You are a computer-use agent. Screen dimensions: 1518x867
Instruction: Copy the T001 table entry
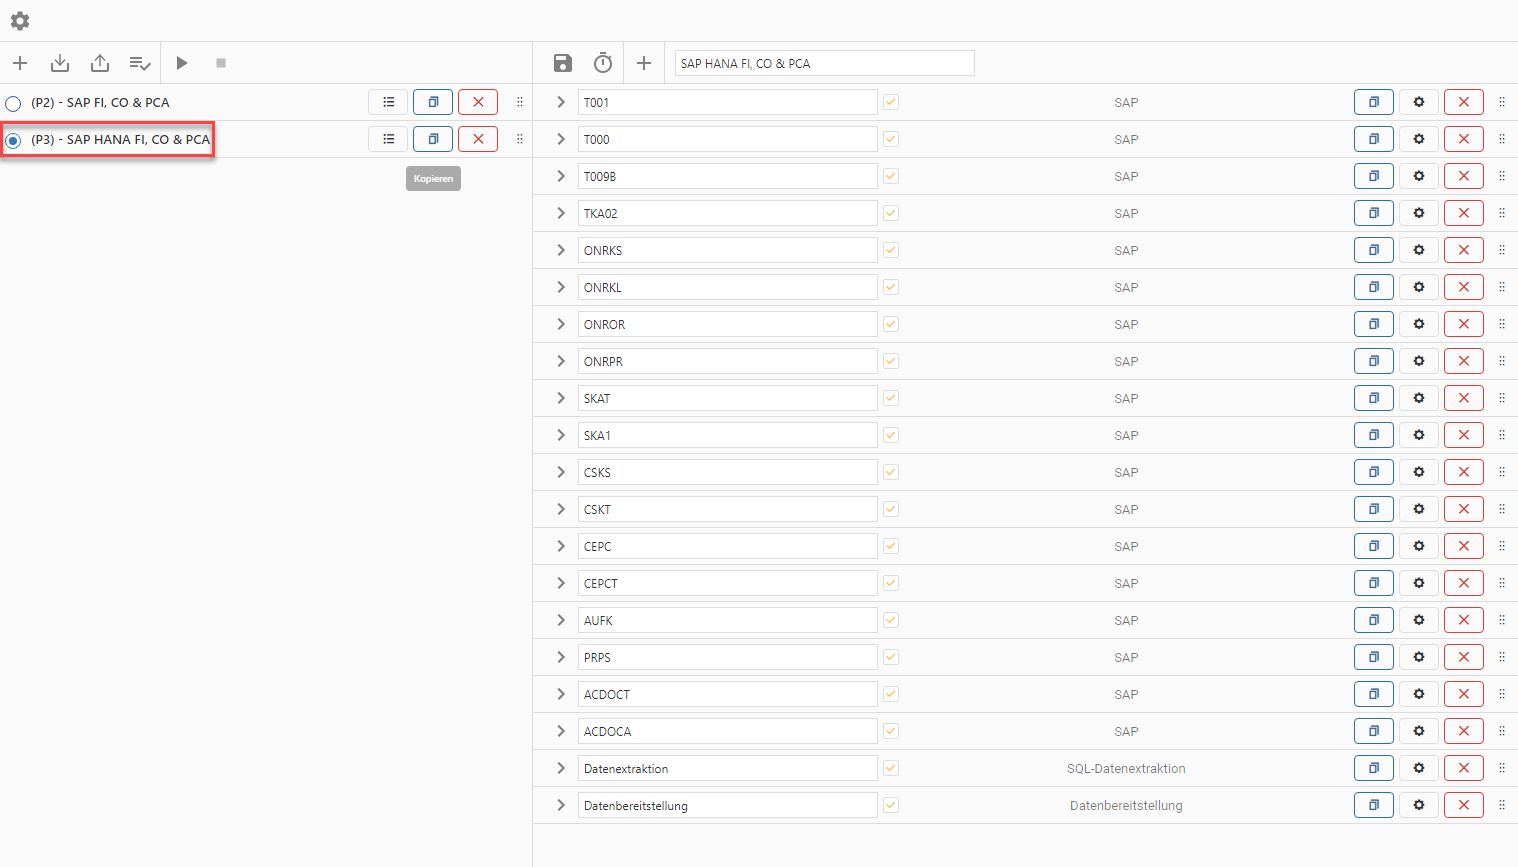coord(1373,101)
